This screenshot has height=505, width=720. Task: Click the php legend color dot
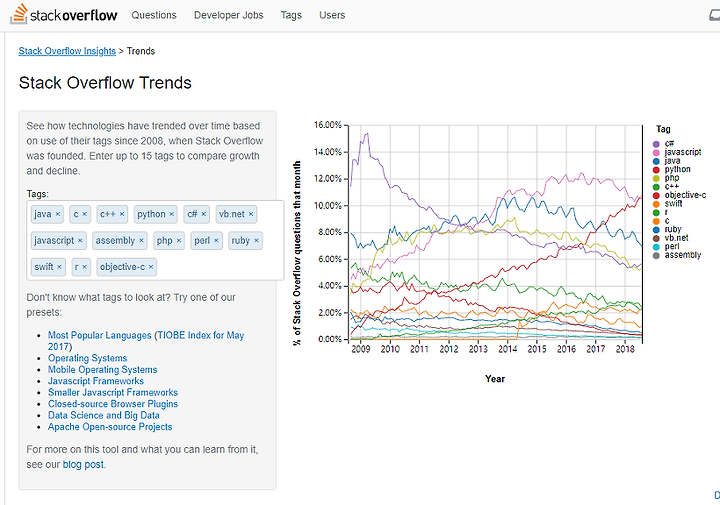pos(656,178)
